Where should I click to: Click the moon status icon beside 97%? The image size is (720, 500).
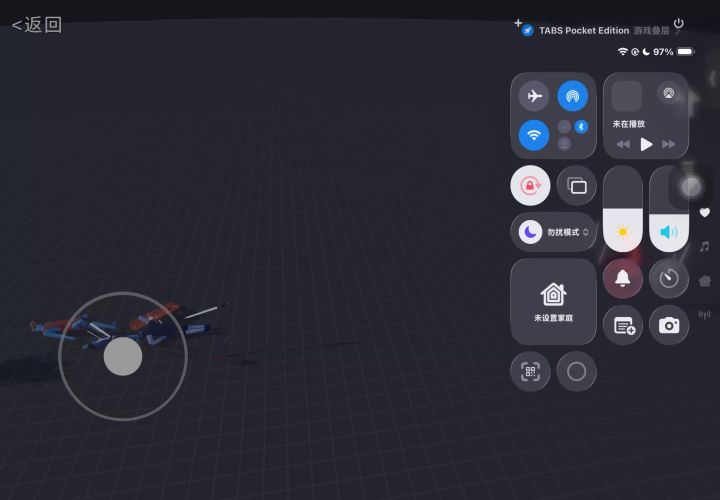pos(646,52)
